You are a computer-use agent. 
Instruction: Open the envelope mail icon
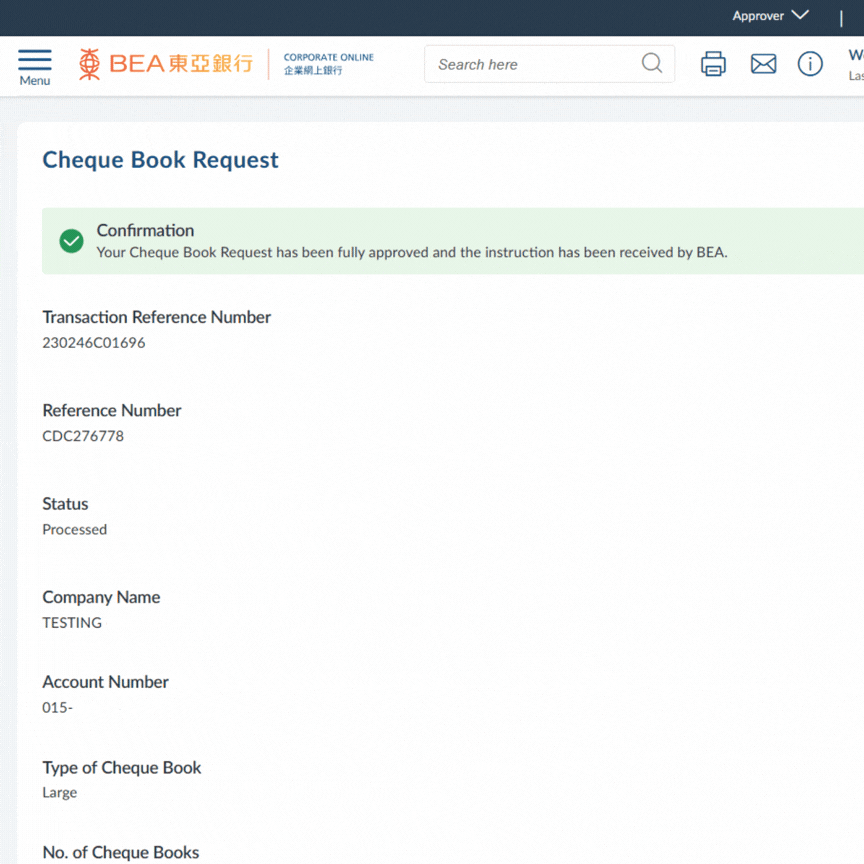point(763,64)
